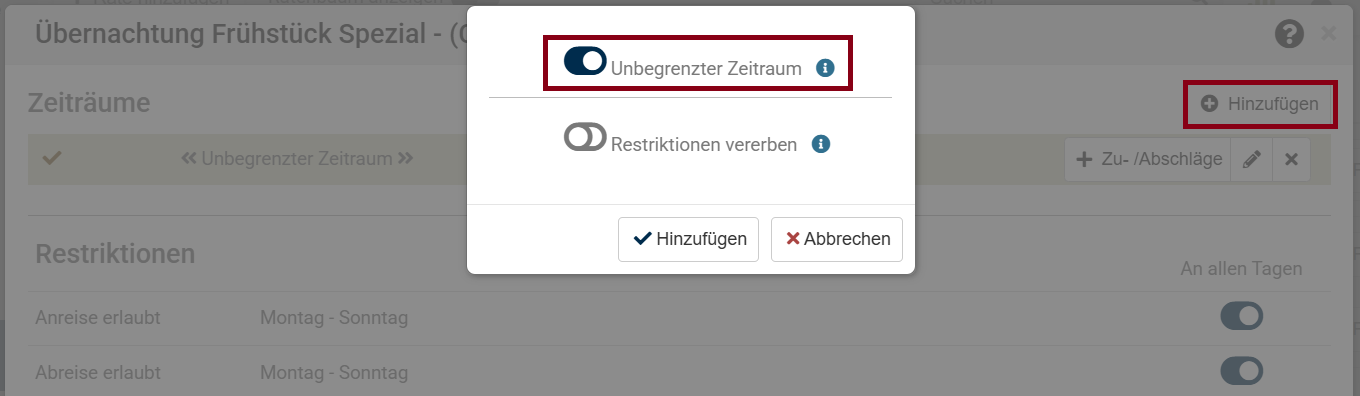1360x396 pixels.
Task: Enable the Restriktionen vererben switch
Action: [585, 137]
